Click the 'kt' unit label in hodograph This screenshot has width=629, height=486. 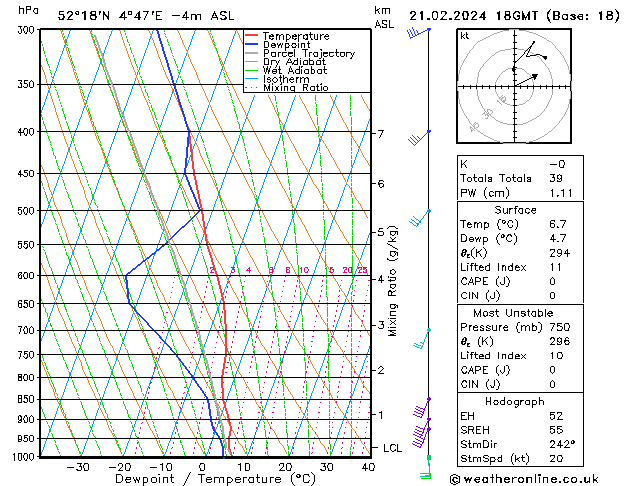pos(465,36)
